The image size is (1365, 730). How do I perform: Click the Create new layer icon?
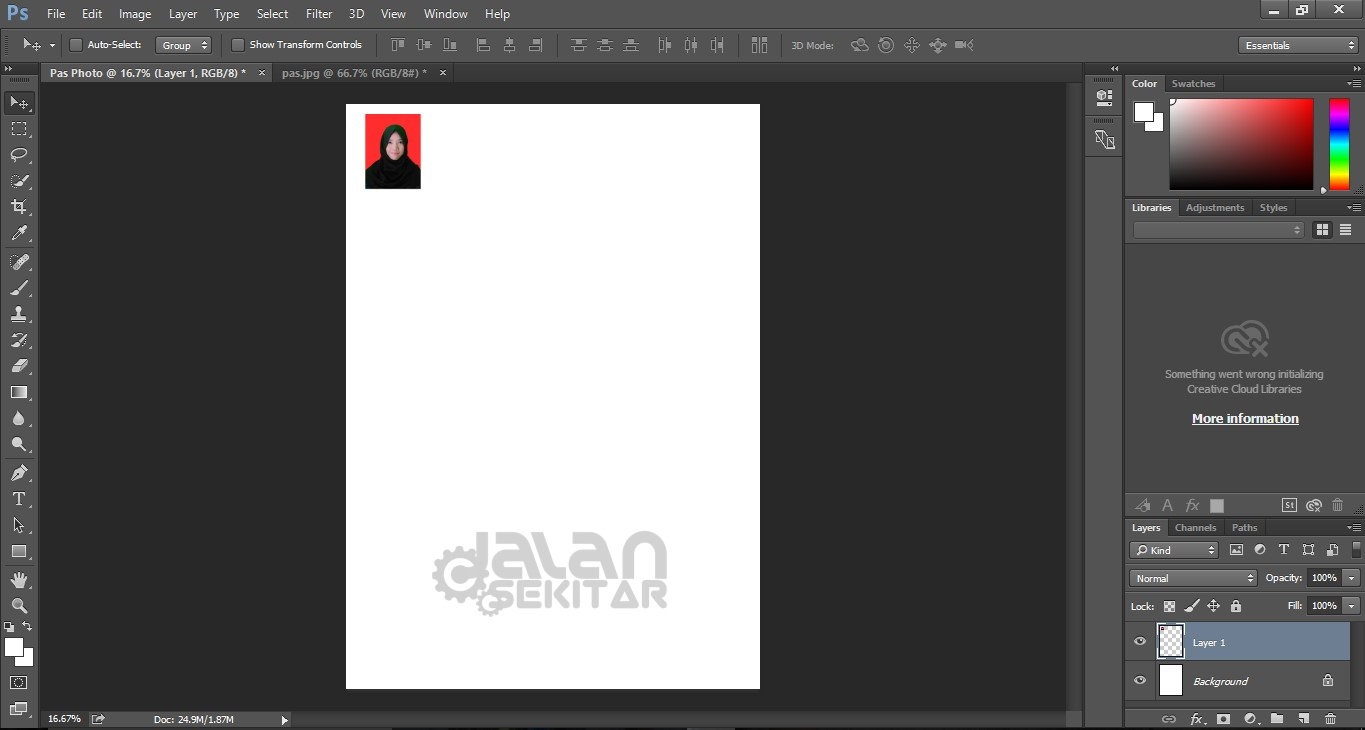(1303, 719)
